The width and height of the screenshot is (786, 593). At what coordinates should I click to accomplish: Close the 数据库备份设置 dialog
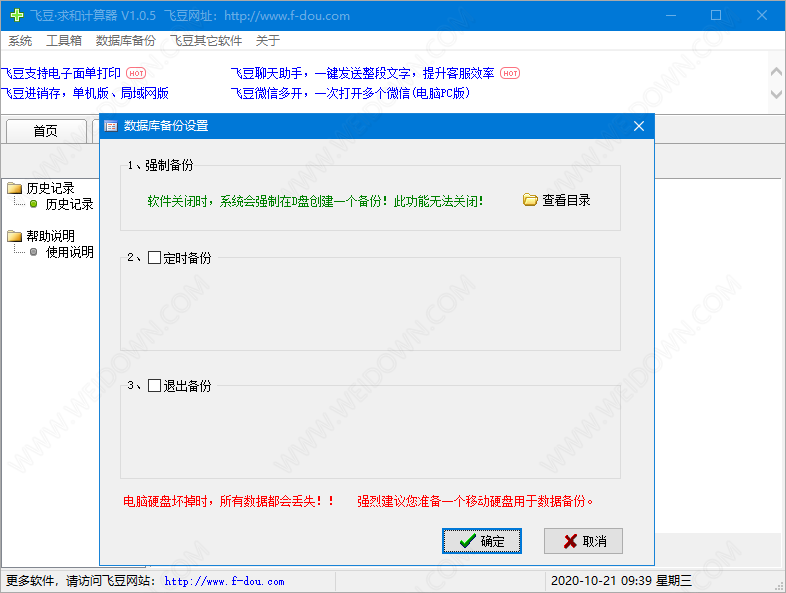click(639, 126)
